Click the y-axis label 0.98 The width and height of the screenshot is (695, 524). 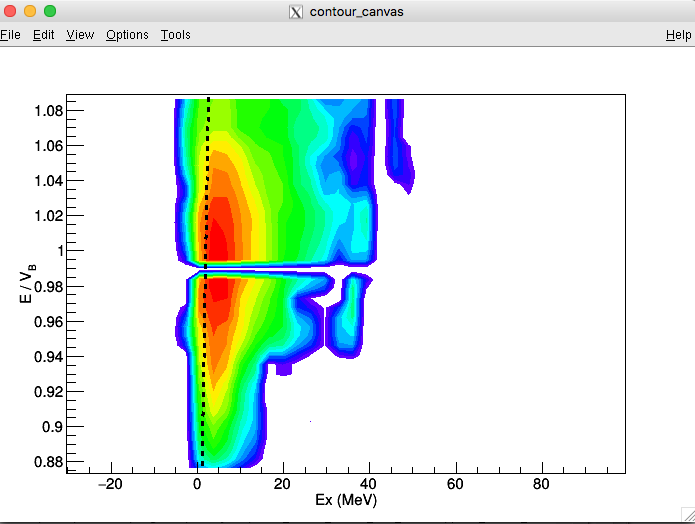pyautogui.click(x=49, y=287)
